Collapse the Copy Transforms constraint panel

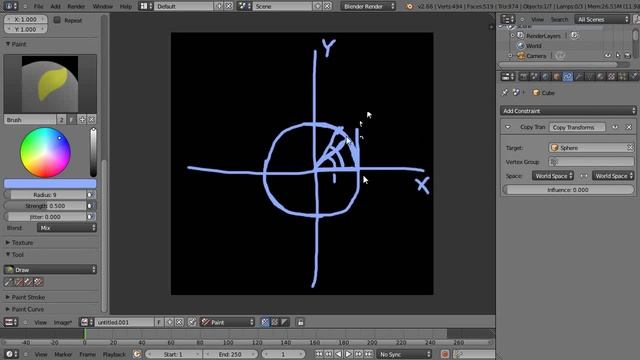508,127
